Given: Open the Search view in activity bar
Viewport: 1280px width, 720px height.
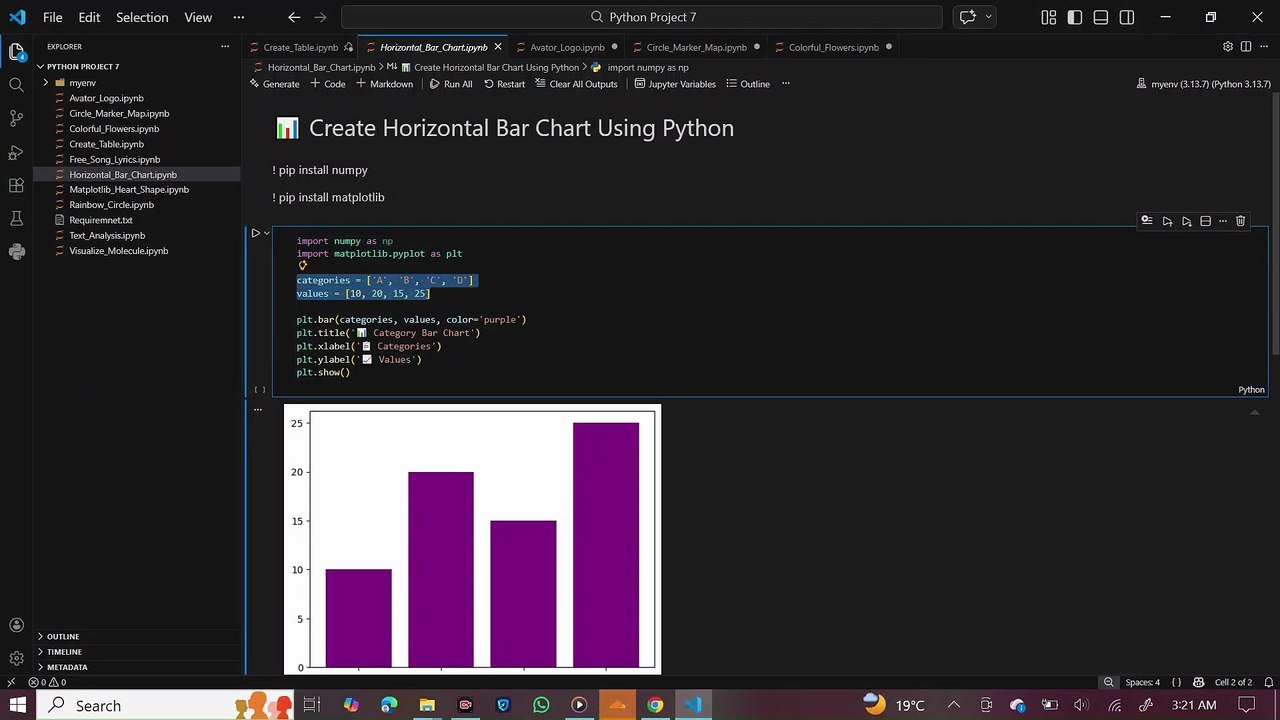Looking at the screenshot, I should [x=16, y=85].
